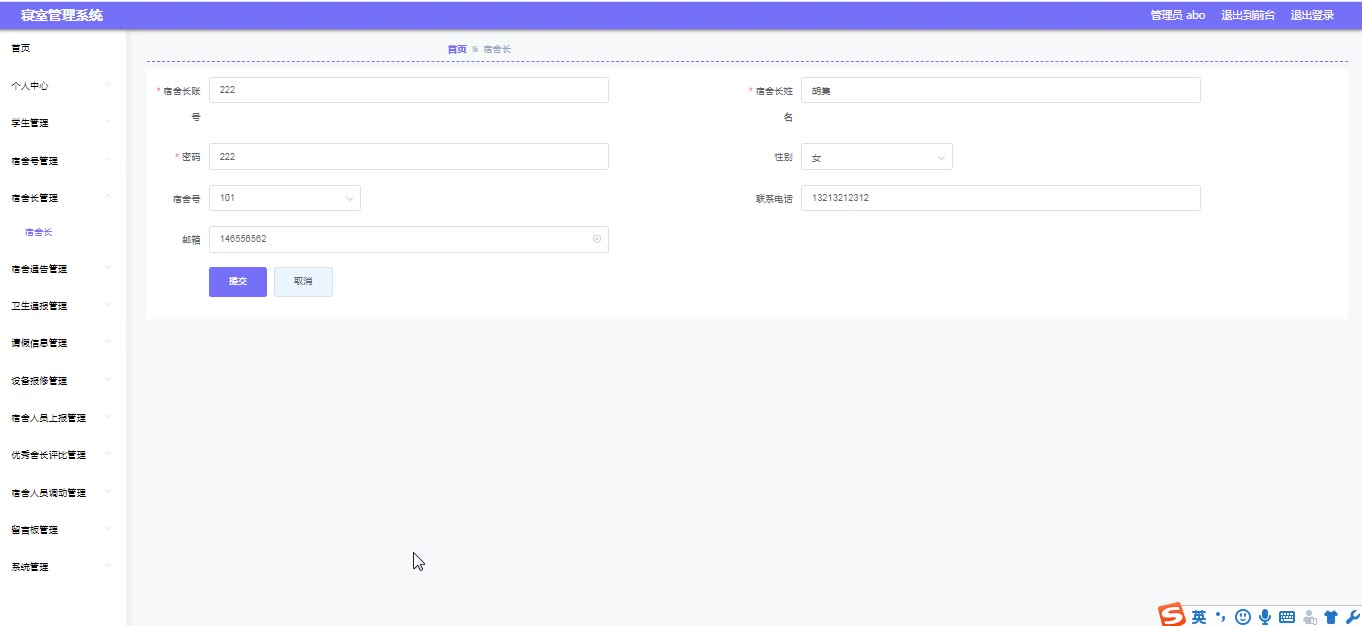
Task: Cancel editing with the 取消 button
Action: pyautogui.click(x=303, y=282)
